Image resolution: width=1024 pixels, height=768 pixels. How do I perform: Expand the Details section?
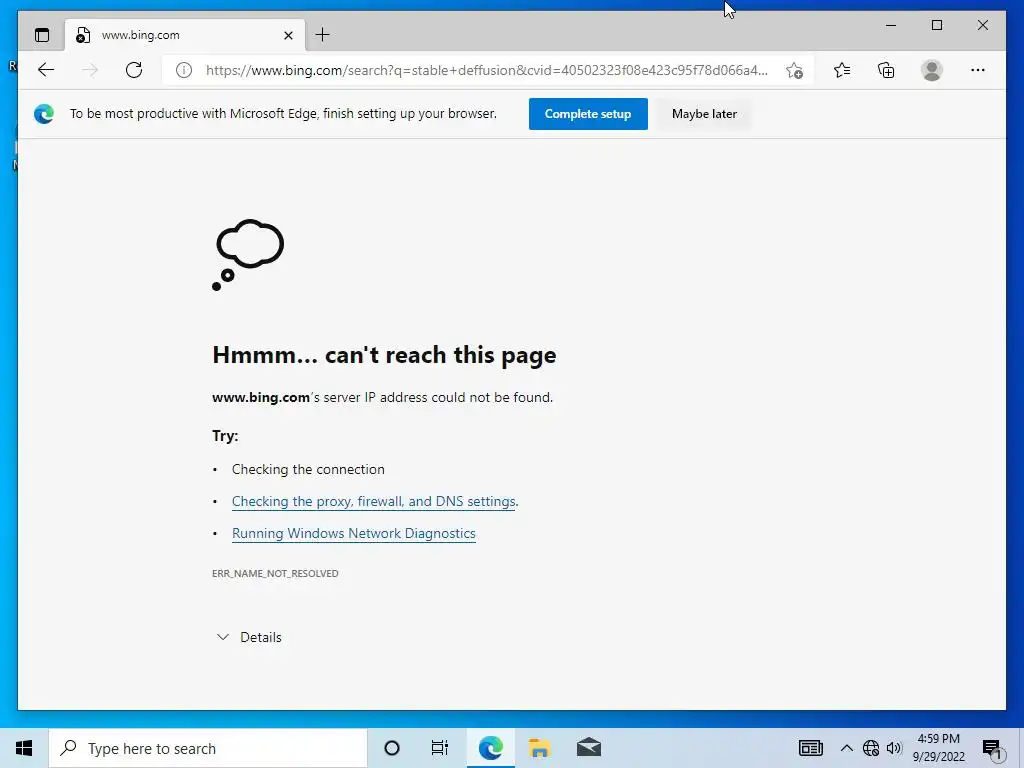coord(249,637)
